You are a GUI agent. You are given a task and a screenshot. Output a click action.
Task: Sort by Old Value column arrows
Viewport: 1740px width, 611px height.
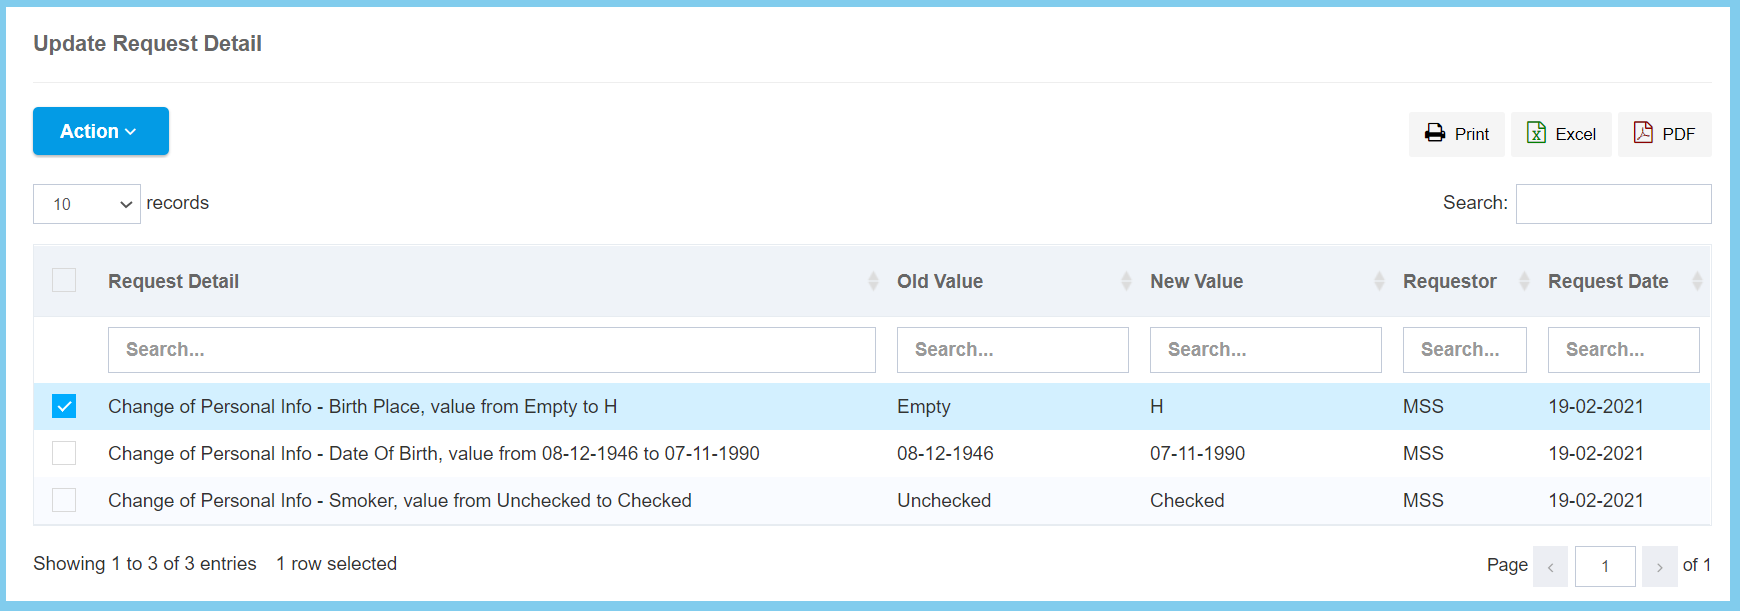(x=1126, y=281)
